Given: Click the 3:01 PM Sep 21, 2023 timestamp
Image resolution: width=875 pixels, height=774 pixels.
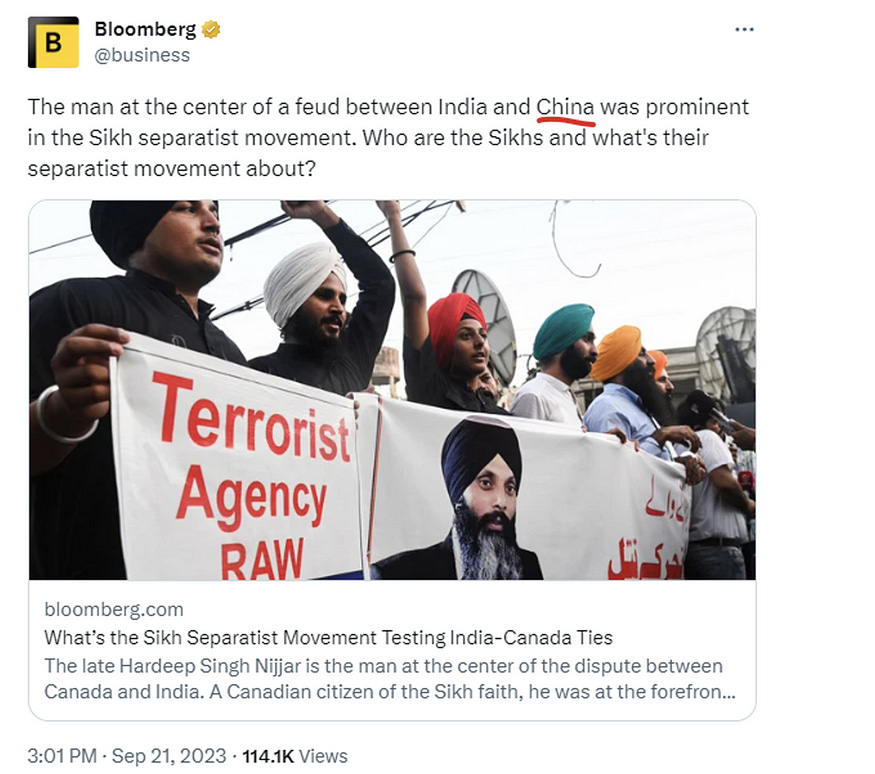Looking at the screenshot, I should (127, 756).
